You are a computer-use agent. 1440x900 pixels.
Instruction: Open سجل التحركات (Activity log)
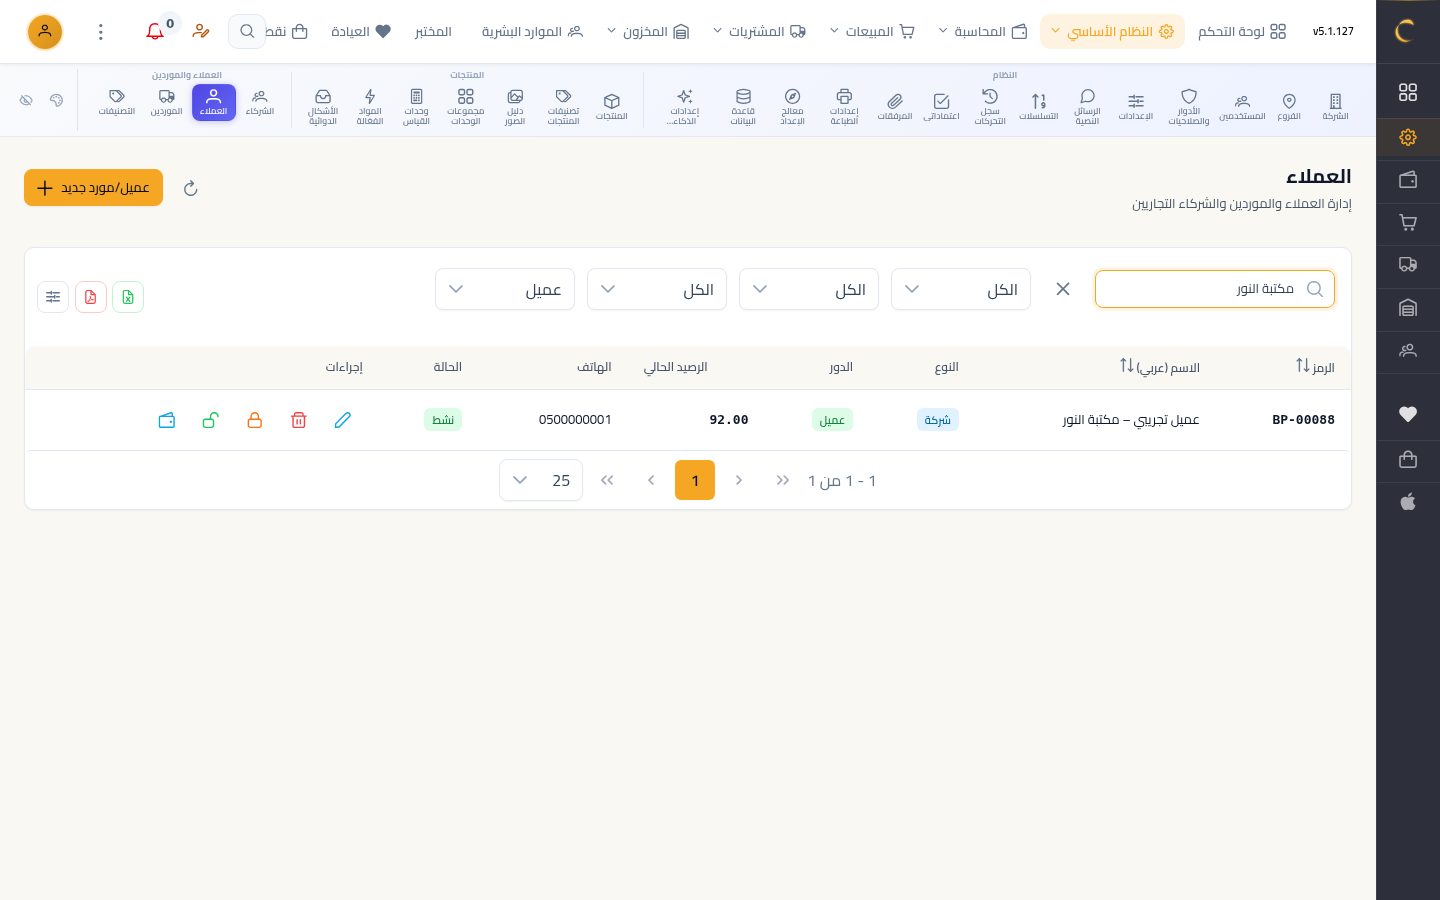coord(990,107)
